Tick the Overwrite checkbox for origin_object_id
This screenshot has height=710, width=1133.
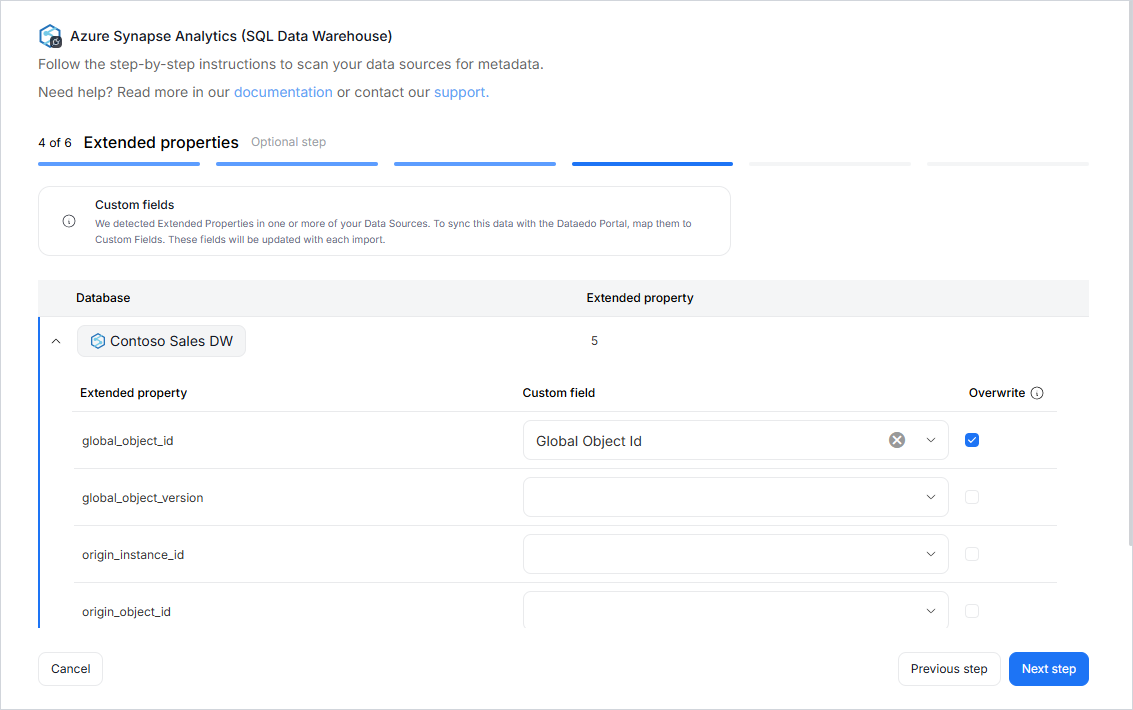[972, 611]
